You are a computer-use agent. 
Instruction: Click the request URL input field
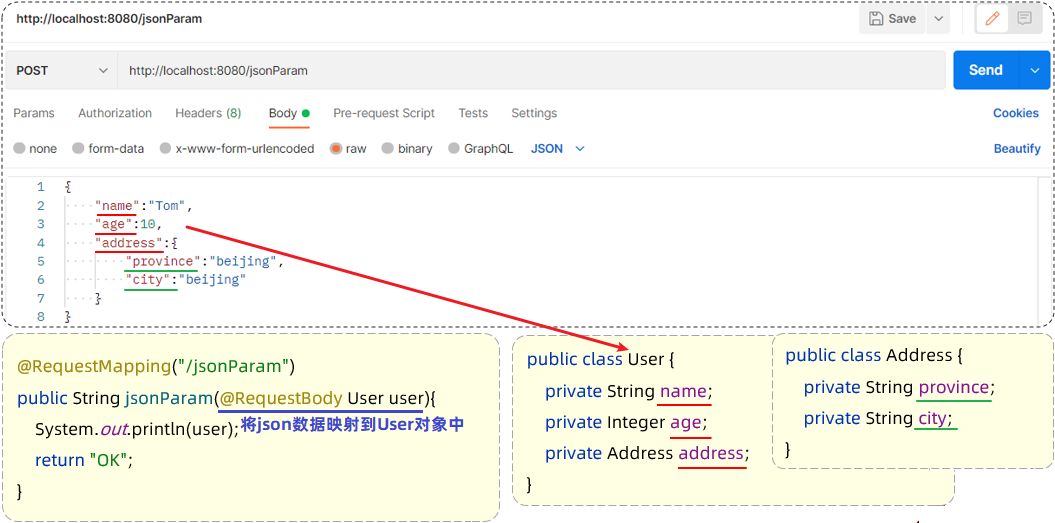pyautogui.click(x=530, y=71)
